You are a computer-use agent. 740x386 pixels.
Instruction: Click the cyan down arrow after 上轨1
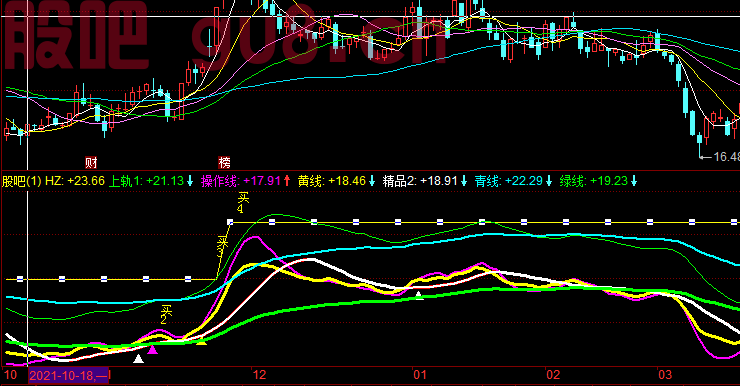pyautogui.click(x=190, y=181)
